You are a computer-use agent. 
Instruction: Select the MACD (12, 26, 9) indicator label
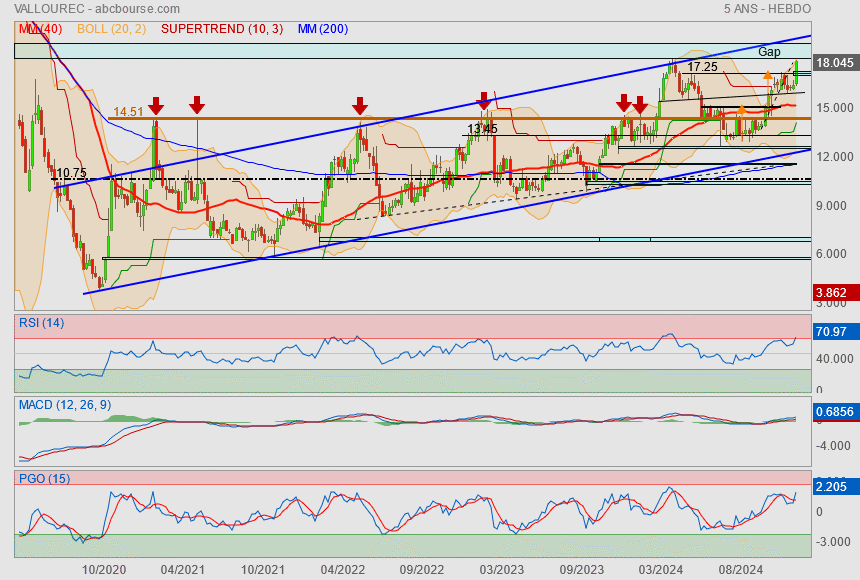pyautogui.click(x=65, y=405)
